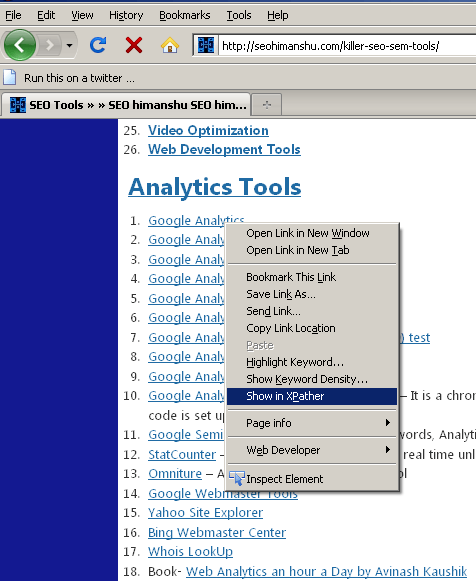Viewport: 476px width, 581px height.
Task: Click 'Show in XPather' menu item
Action: pos(312,396)
